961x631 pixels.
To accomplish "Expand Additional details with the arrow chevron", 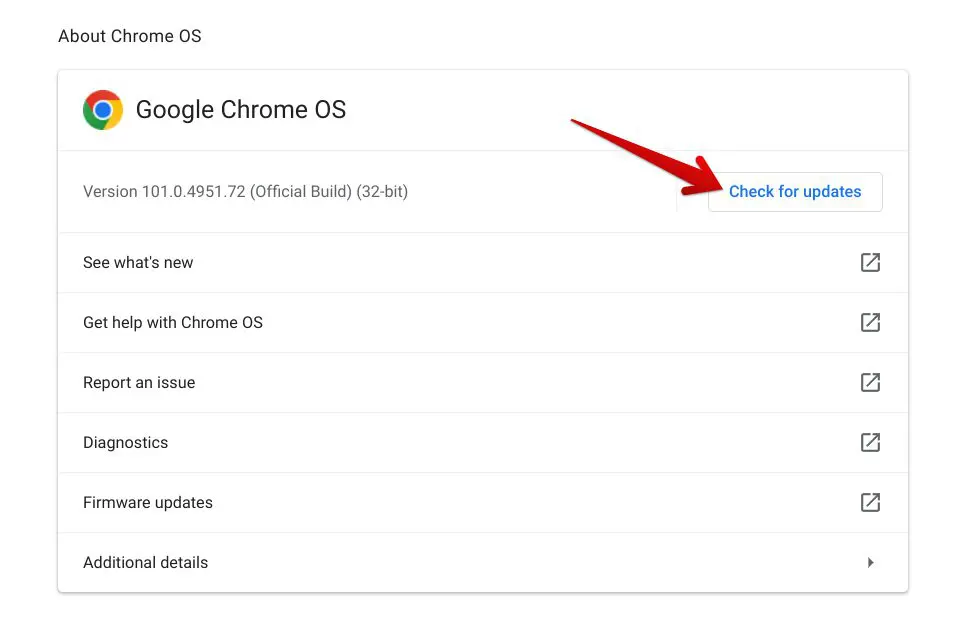I will click(x=870, y=562).
